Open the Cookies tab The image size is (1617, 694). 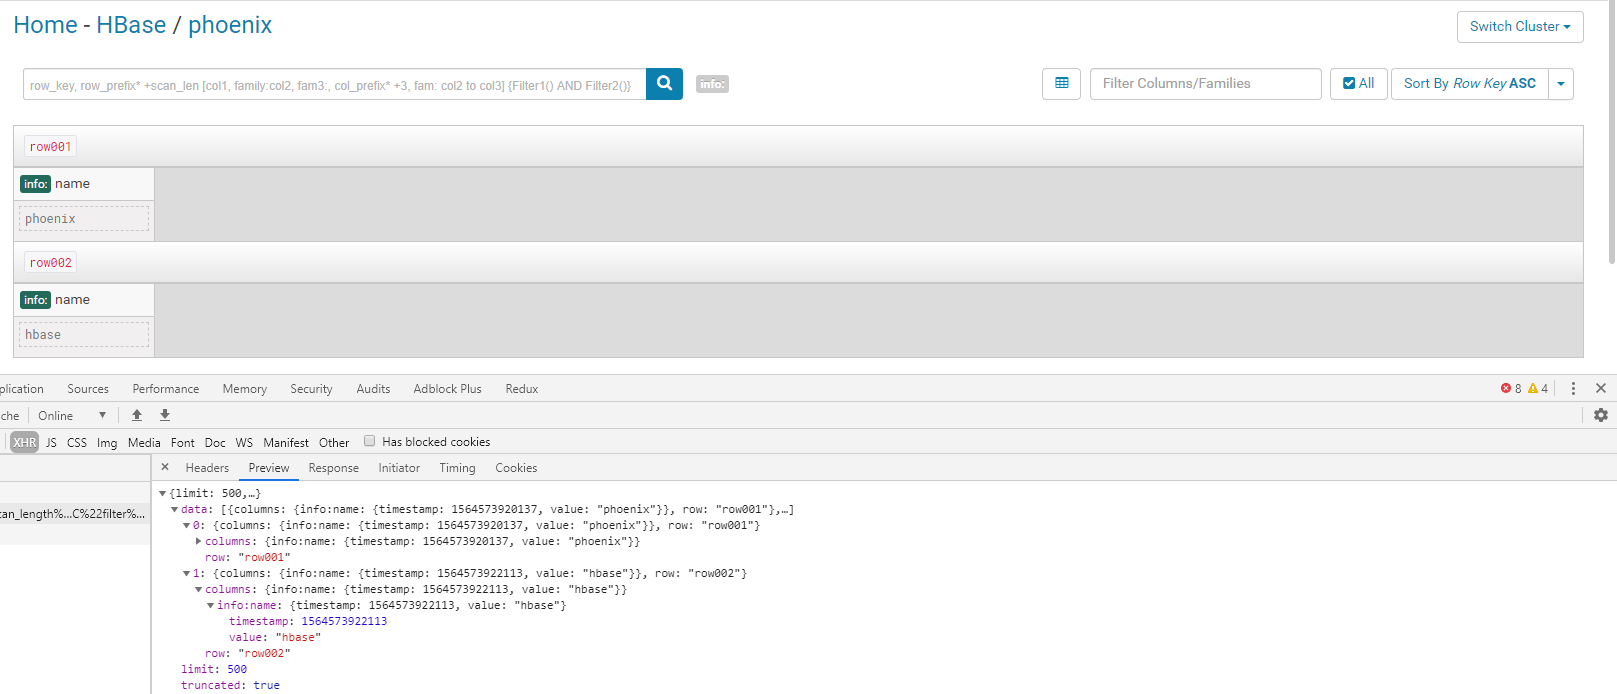[516, 467]
